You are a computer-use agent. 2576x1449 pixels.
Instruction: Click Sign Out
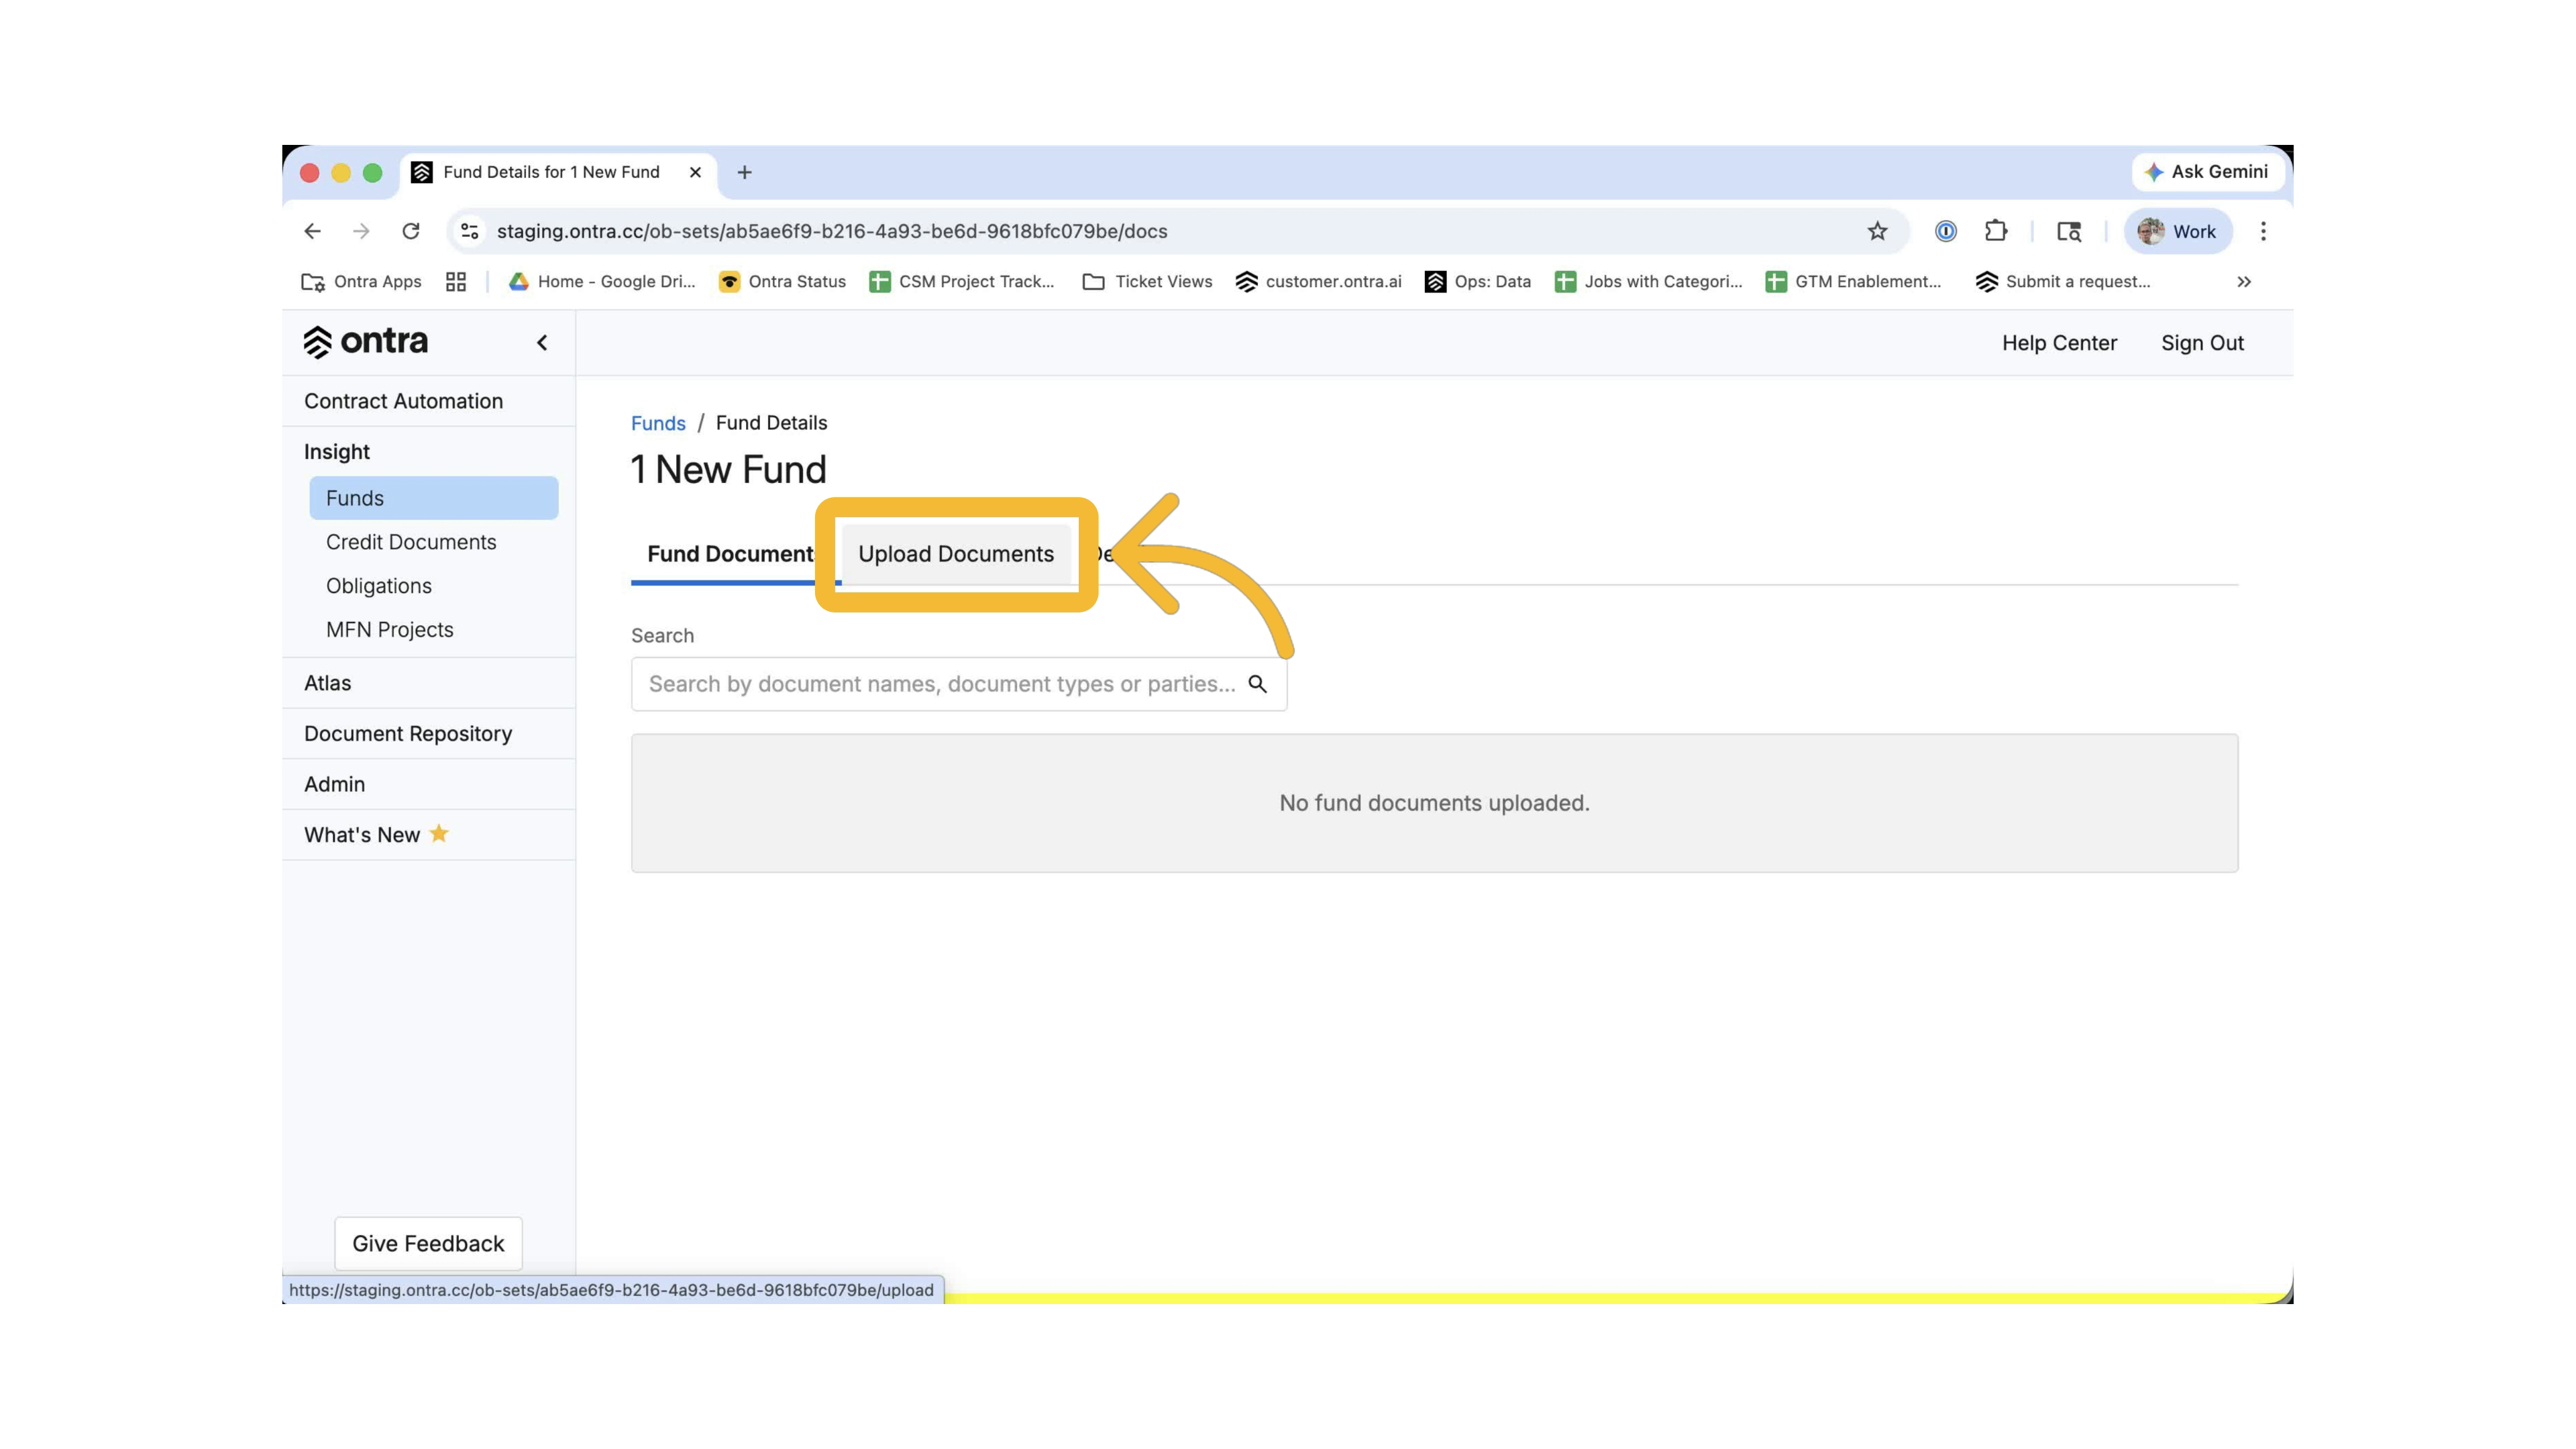click(x=2202, y=343)
